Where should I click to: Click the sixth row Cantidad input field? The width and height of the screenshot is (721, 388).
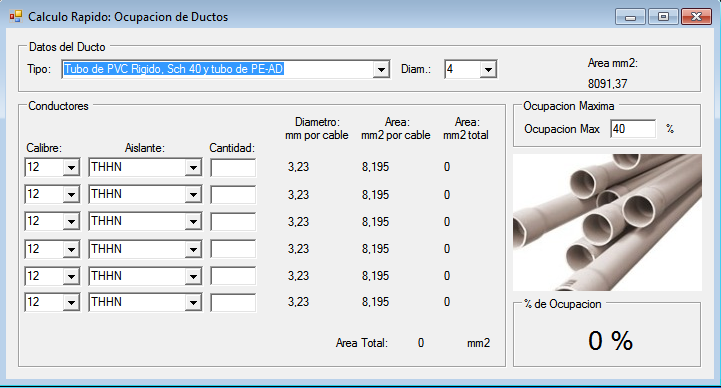coord(233,303)
